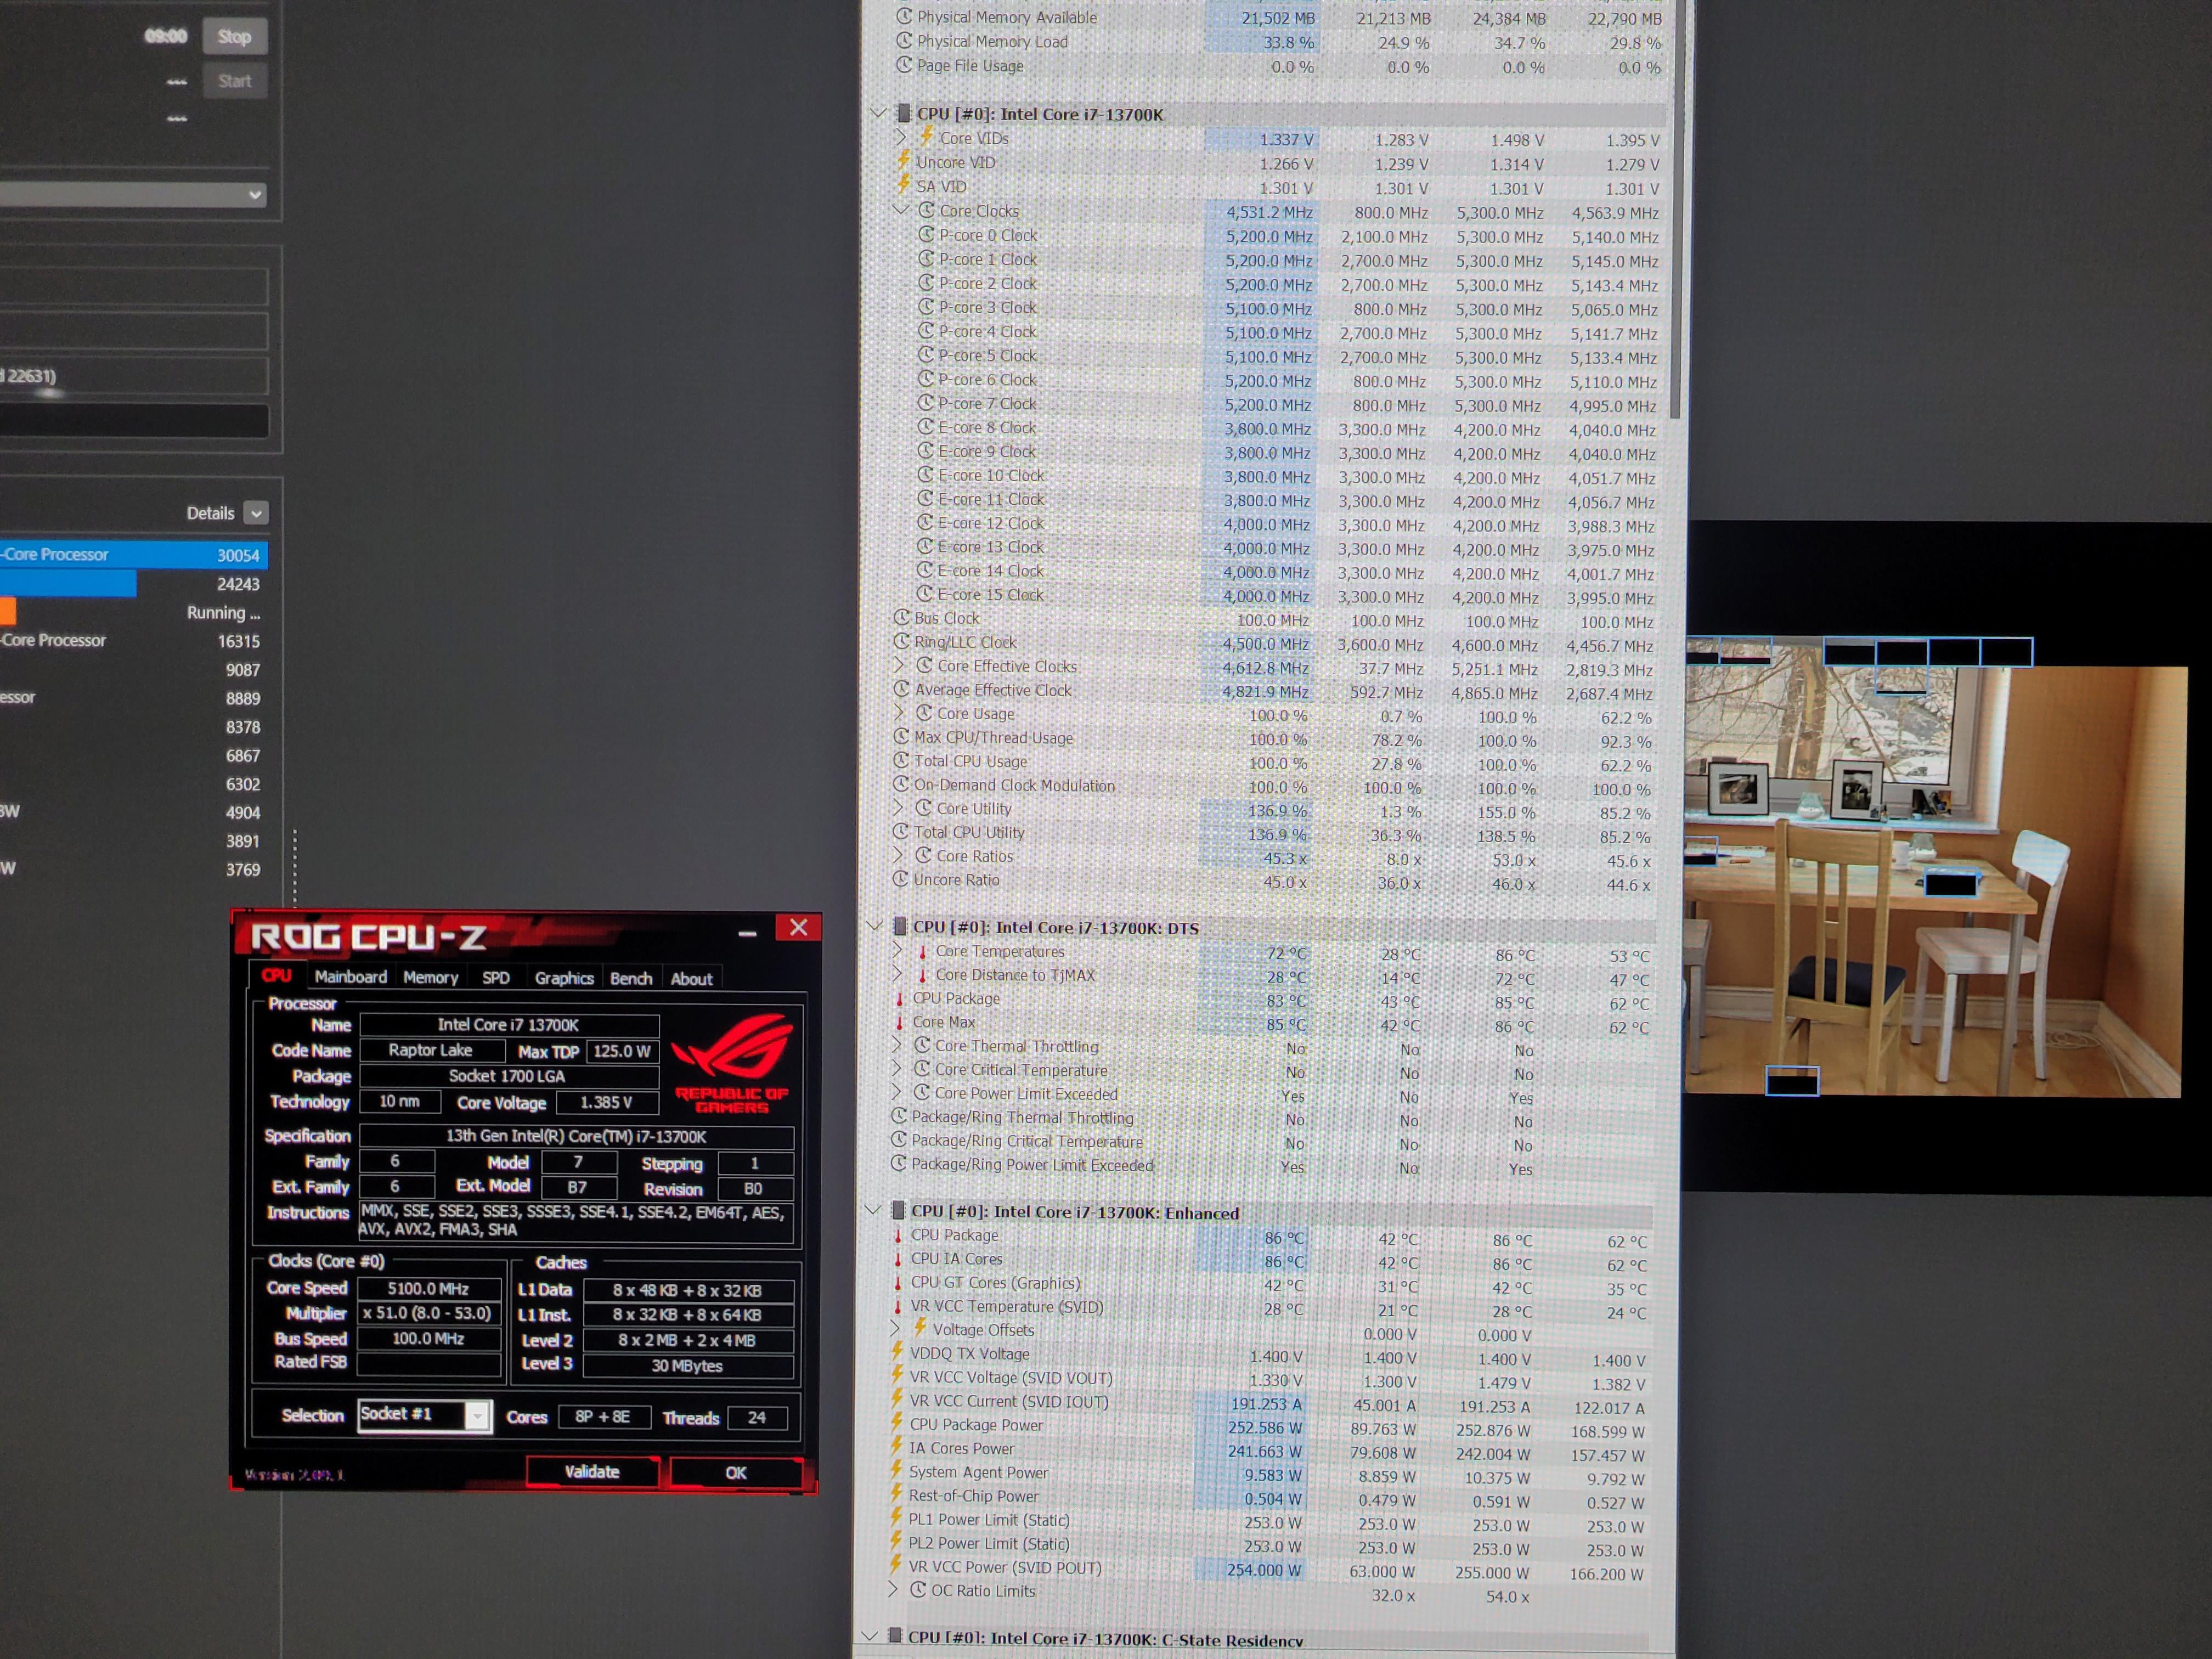Click the Max CPU/Thread Usage icon
The height and width of the screenshot is (1659, 2212).
click(901, 737)
